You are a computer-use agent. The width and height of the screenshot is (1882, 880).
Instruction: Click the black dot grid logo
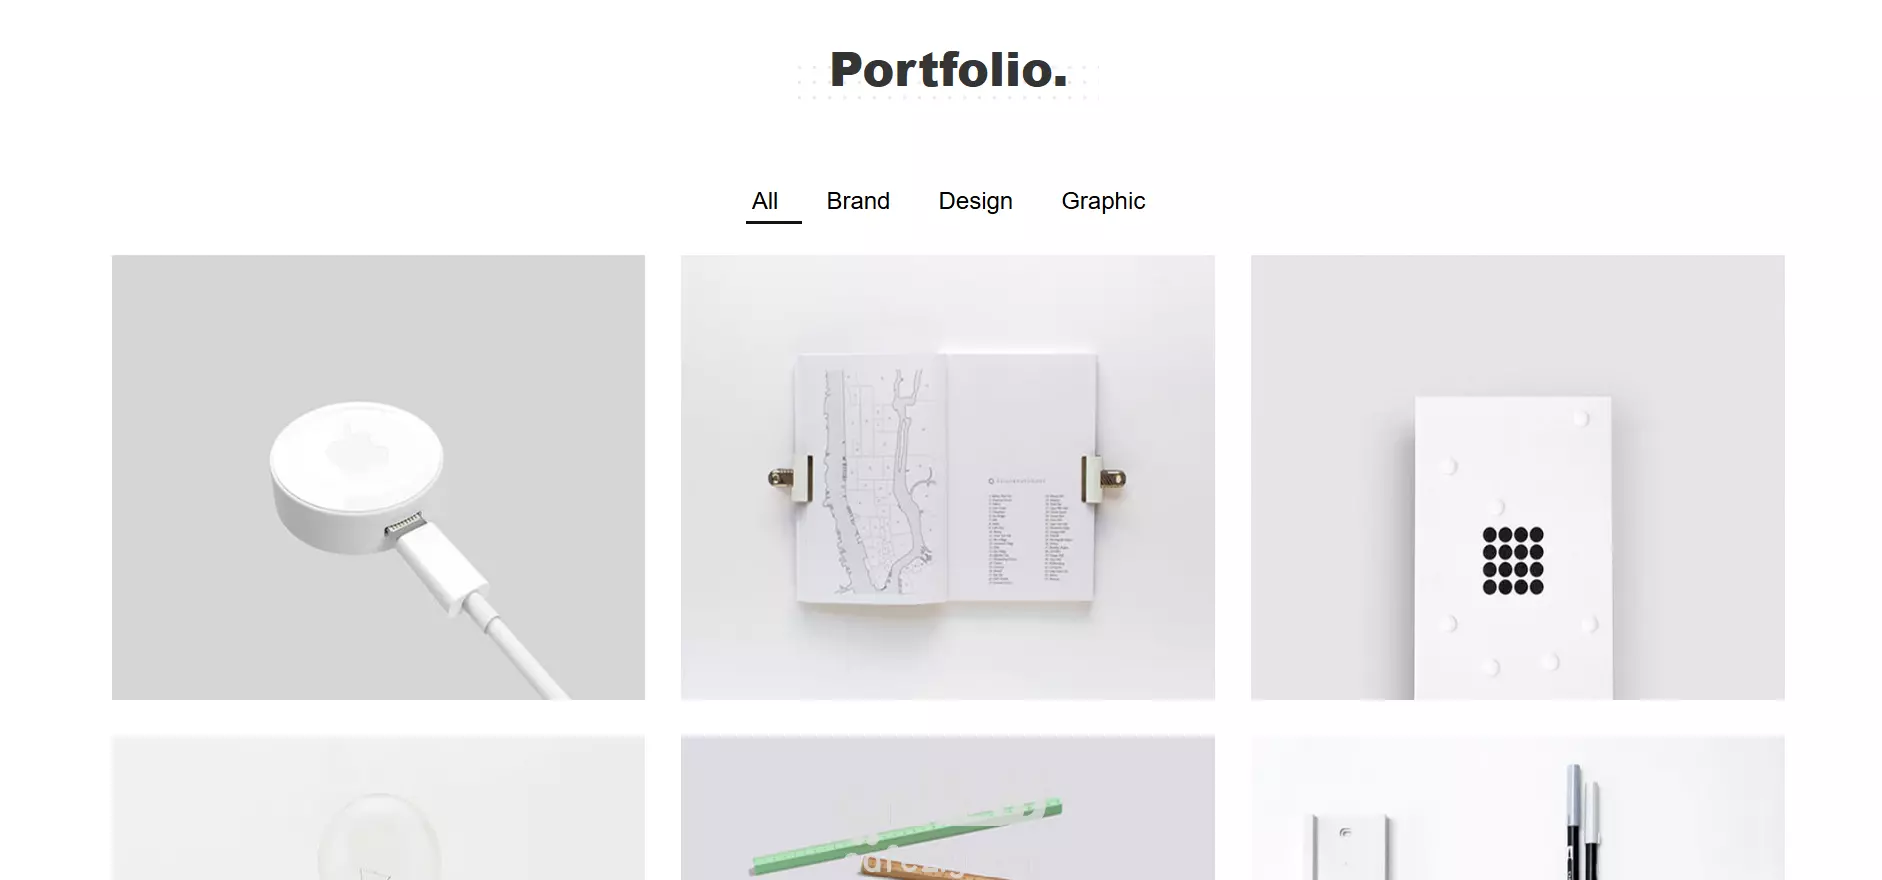[1513, 560]
